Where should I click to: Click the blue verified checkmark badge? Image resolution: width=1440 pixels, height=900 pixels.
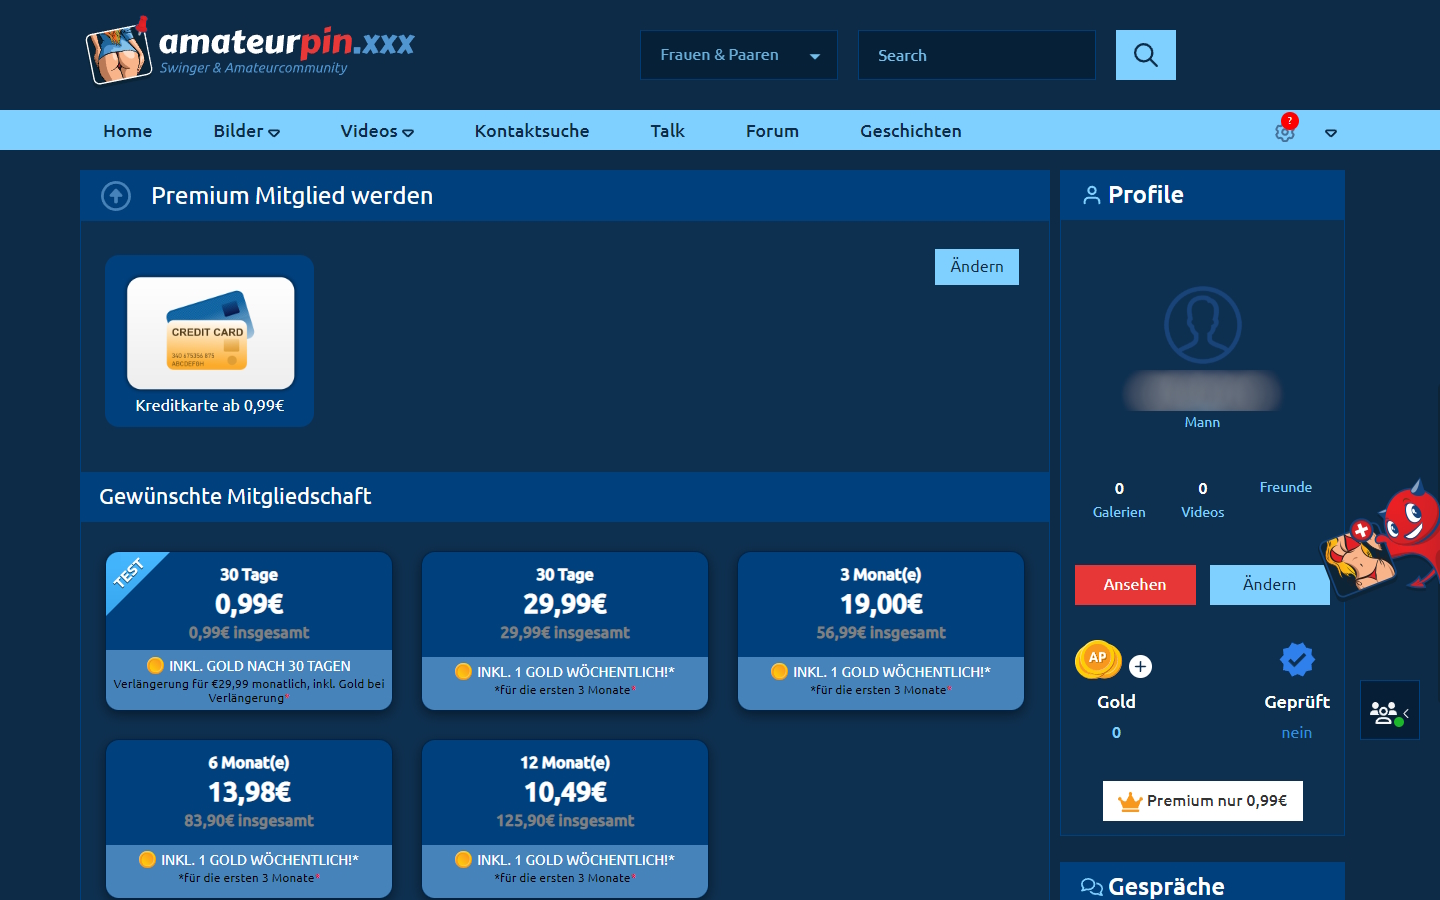tap(1297, 660)
